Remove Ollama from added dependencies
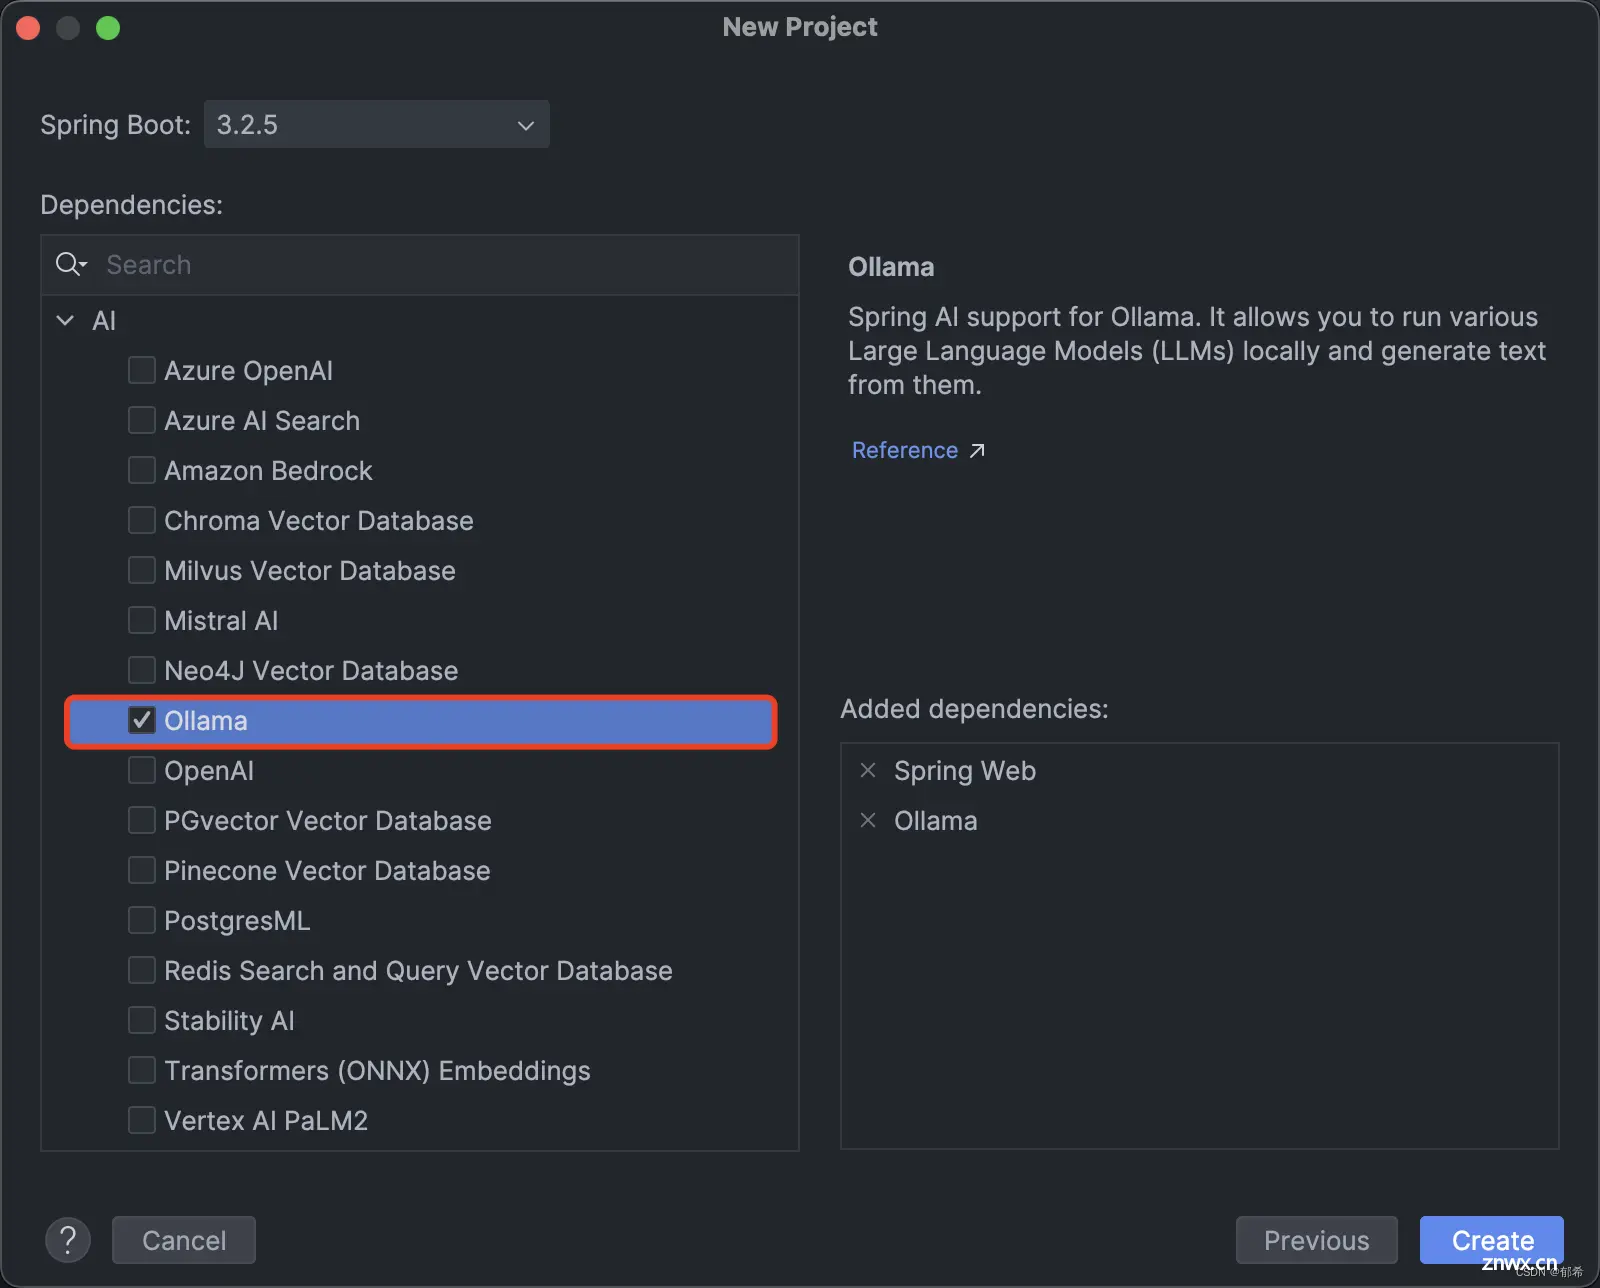The width and height of the screenshot is (1600, 1288). click(x=868, y=820)
